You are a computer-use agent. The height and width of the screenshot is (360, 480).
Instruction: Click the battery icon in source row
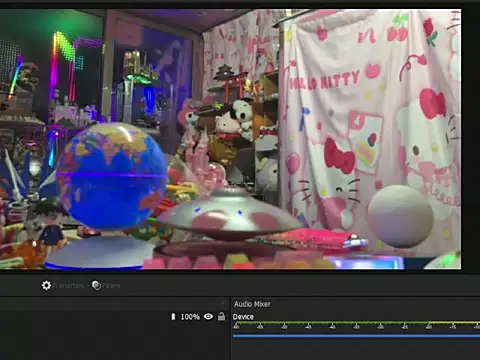173,317
